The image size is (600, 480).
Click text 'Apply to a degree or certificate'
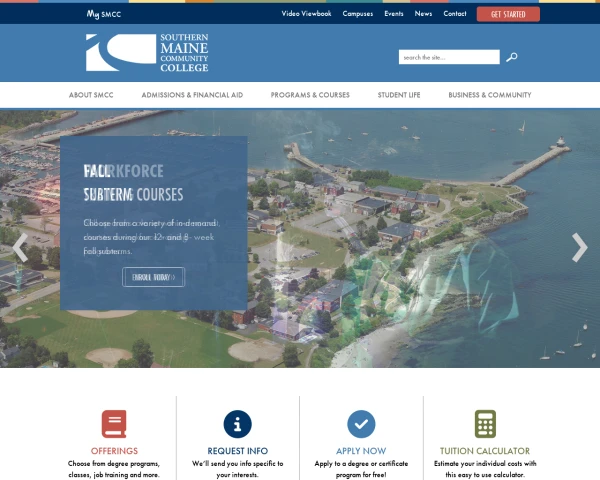point(361,464)
